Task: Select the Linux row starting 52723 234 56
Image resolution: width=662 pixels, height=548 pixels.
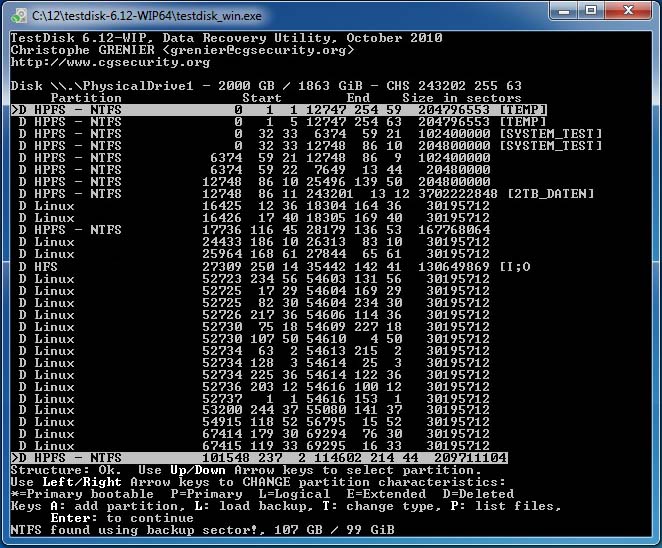Action: pyautogui.click(x=254, y=279)
